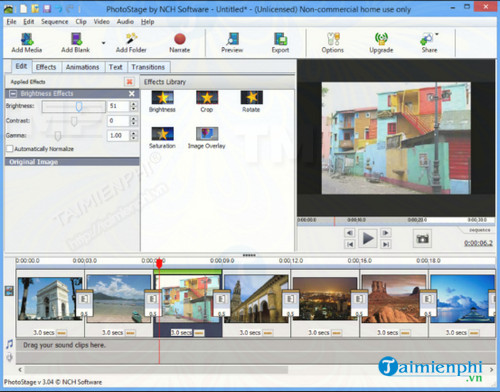Switch to the Text tab
Image resolution: width=500 pixels, height=392 pixels.
point(116,67)
